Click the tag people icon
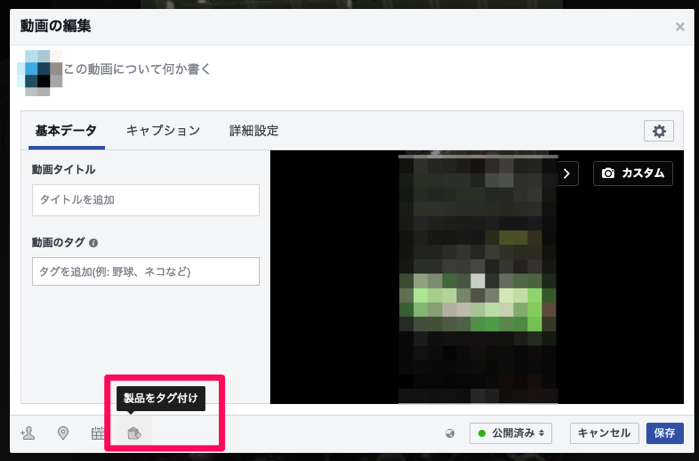Image resolution: width=699 pixels, height=461 pixels. click(28, 433)
